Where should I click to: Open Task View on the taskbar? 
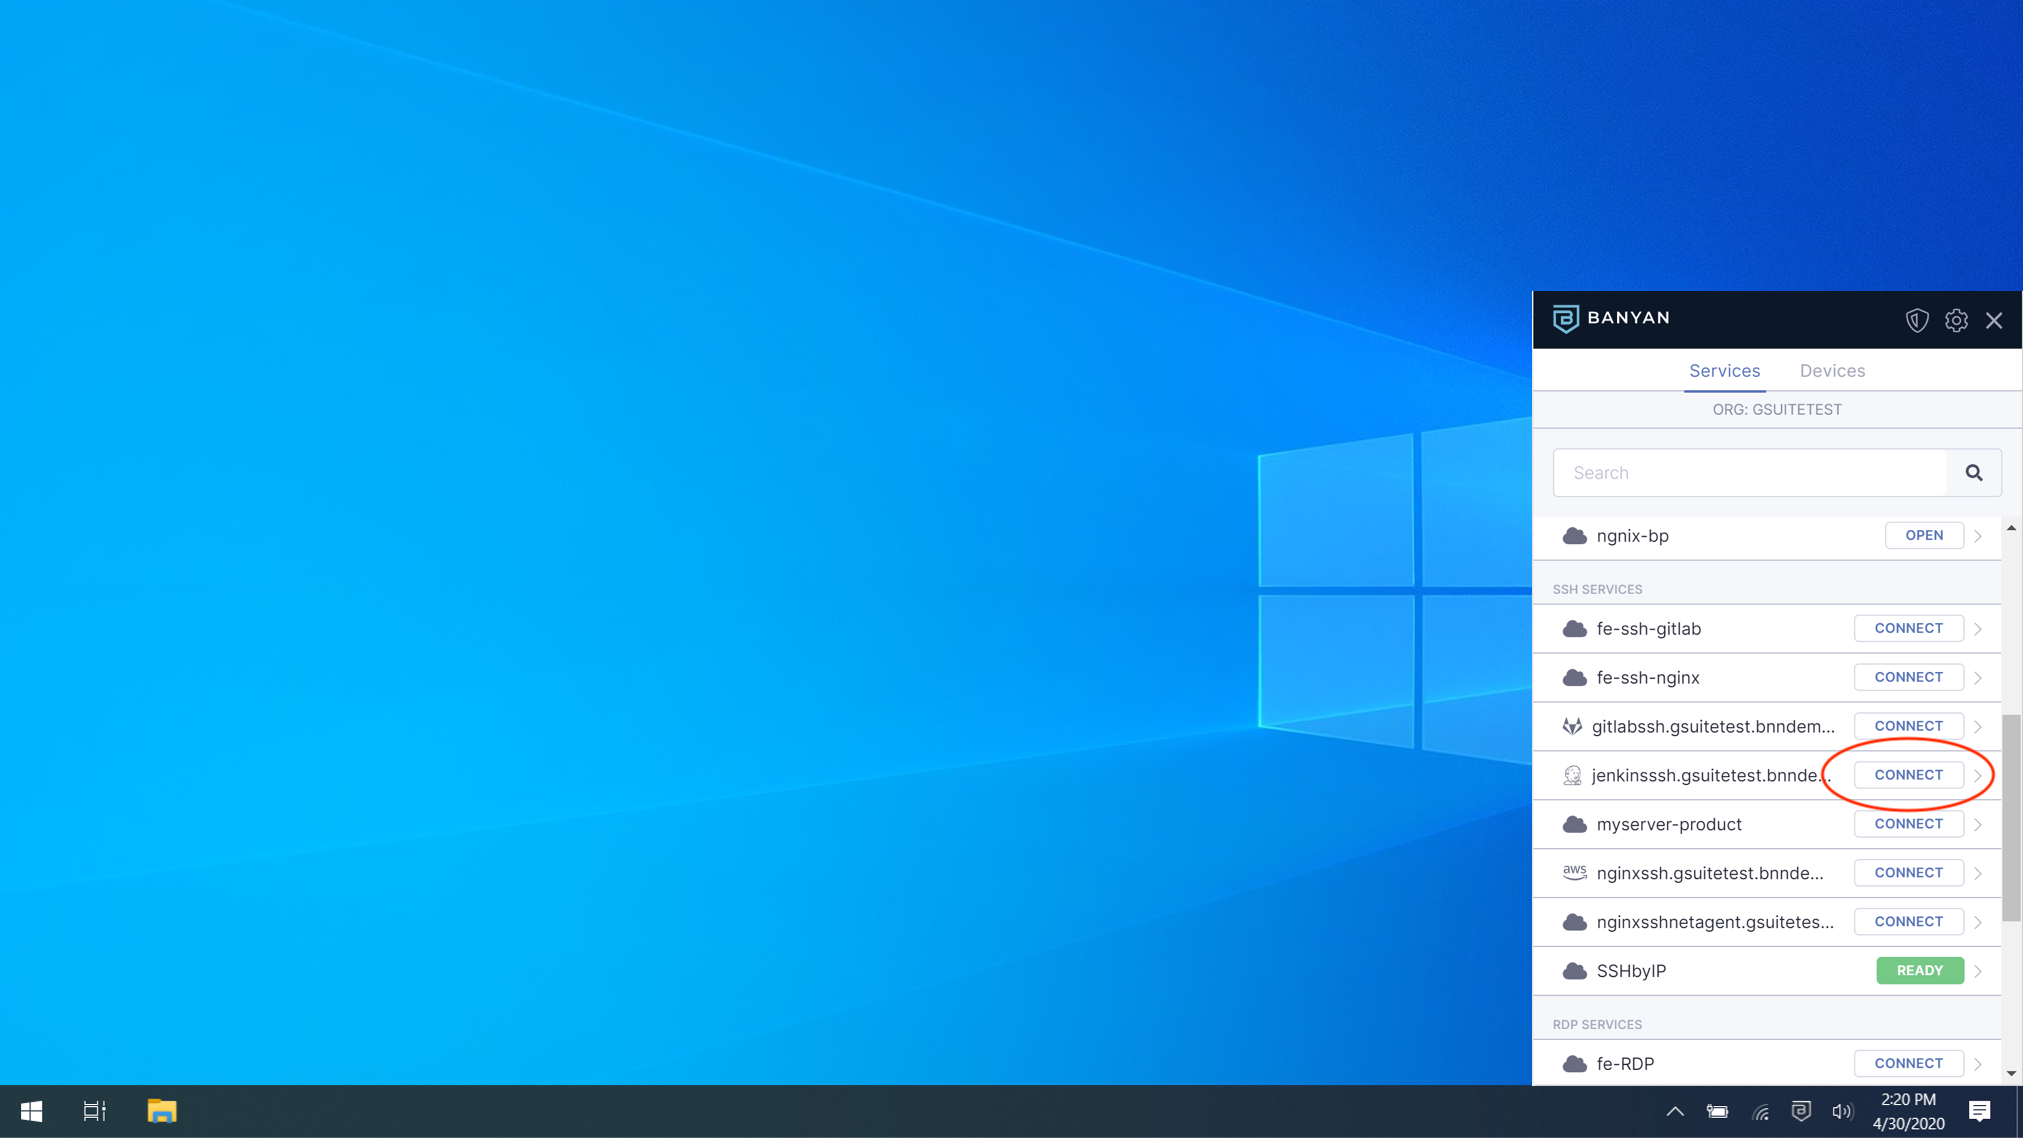tap(94, 1111)
